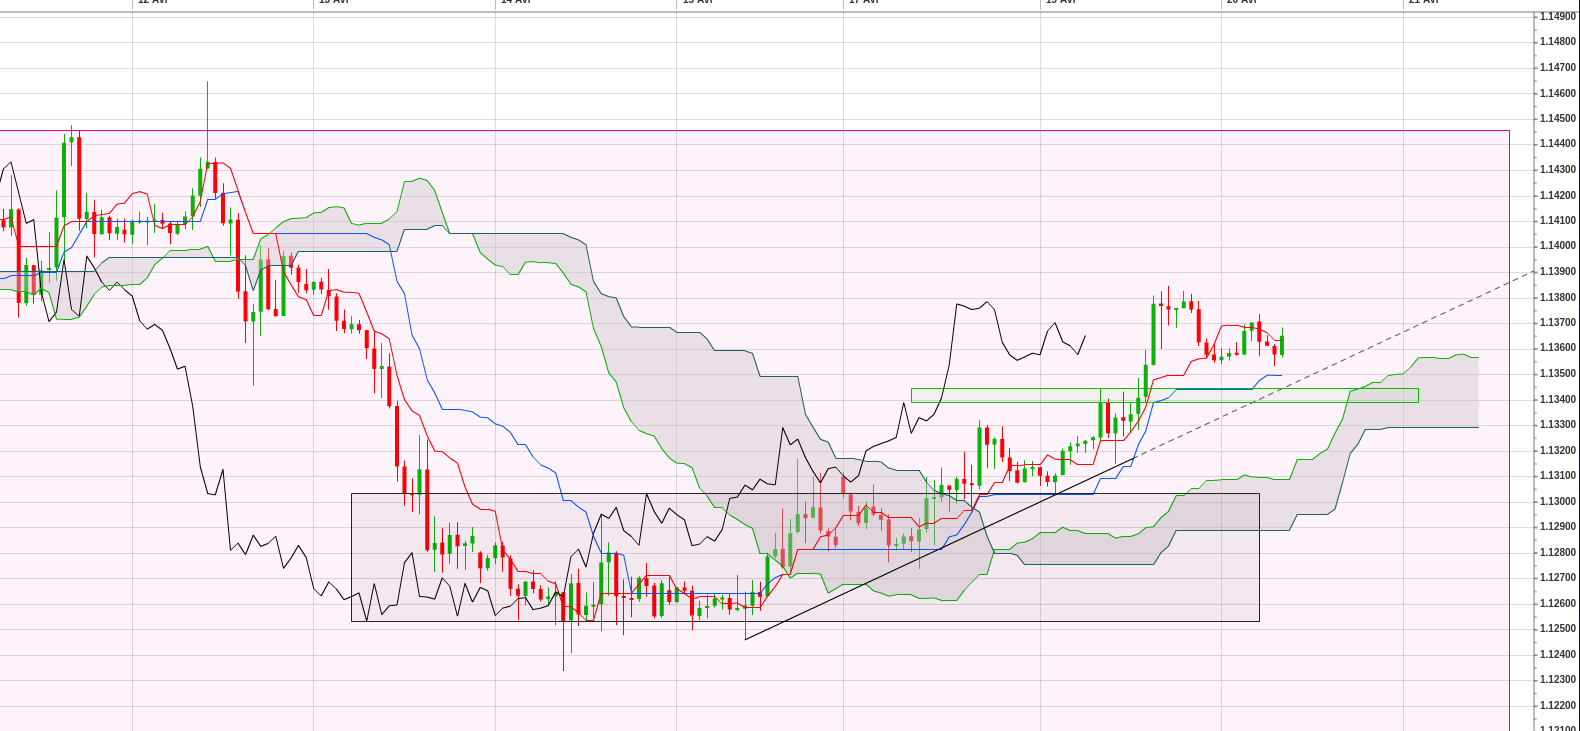1580x731 pixels.
Task: Click the 1.14500 price axis label
Action: pos(1557,119)
